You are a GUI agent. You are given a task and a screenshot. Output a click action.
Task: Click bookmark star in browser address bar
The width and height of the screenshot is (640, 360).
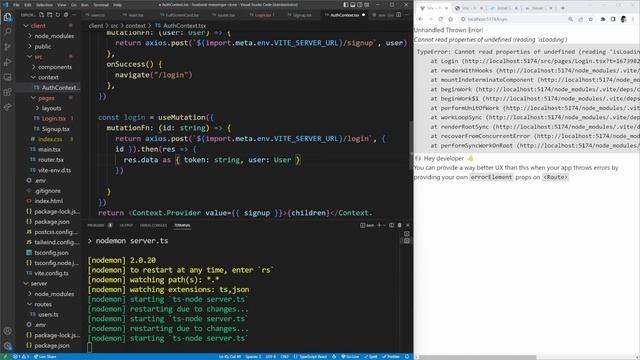[x=591, y=19]
